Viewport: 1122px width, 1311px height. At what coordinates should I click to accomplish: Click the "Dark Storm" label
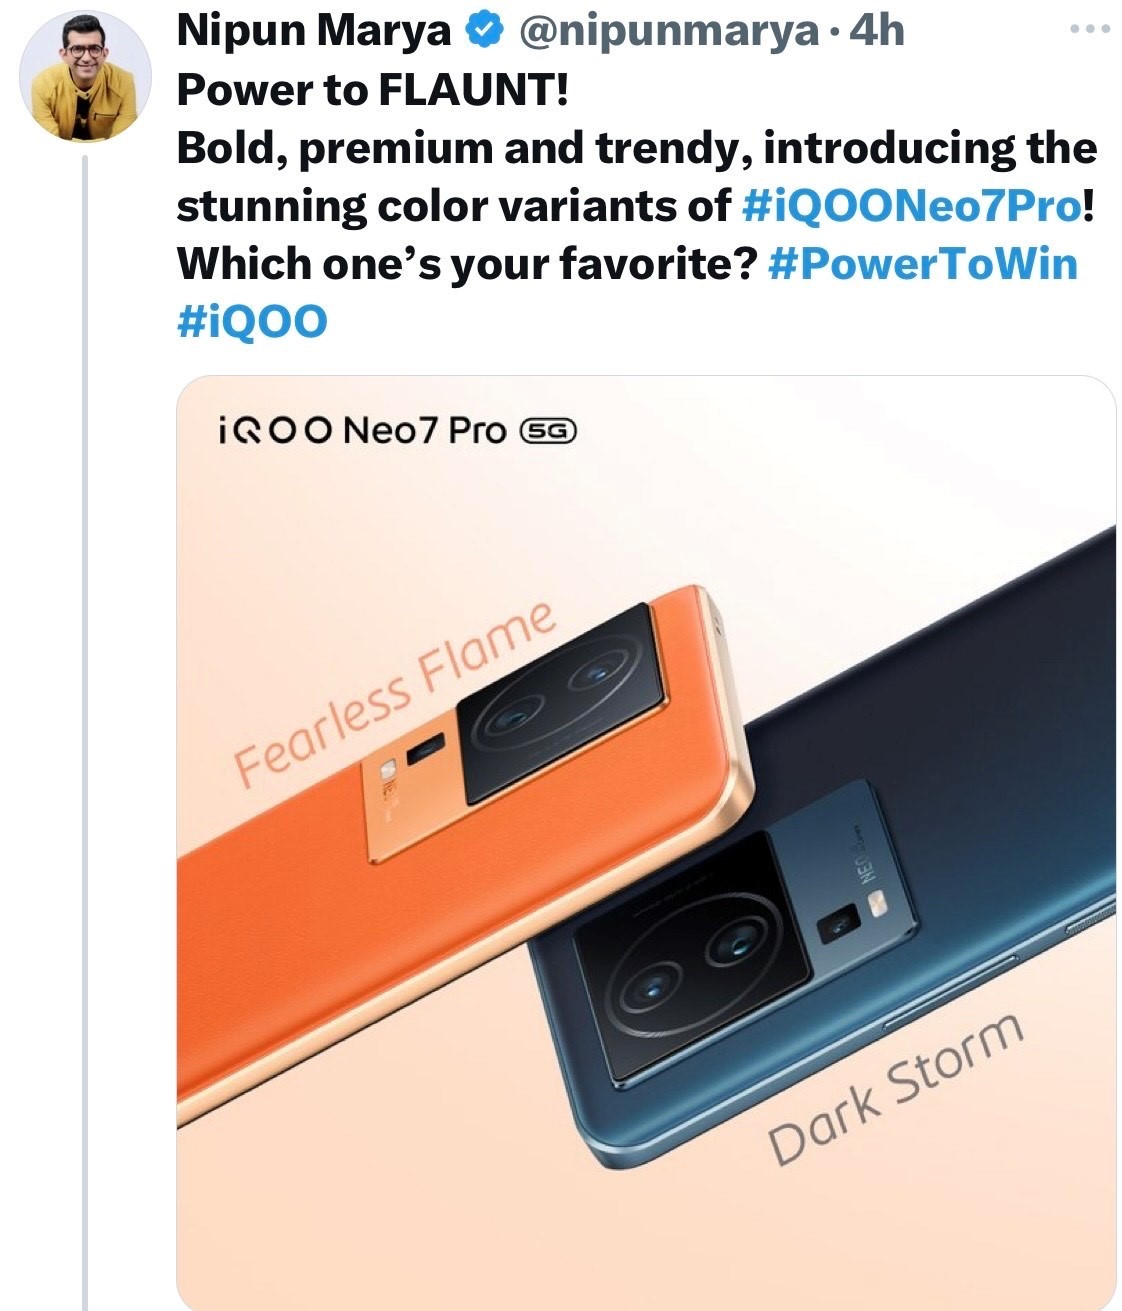(896, 1088)
